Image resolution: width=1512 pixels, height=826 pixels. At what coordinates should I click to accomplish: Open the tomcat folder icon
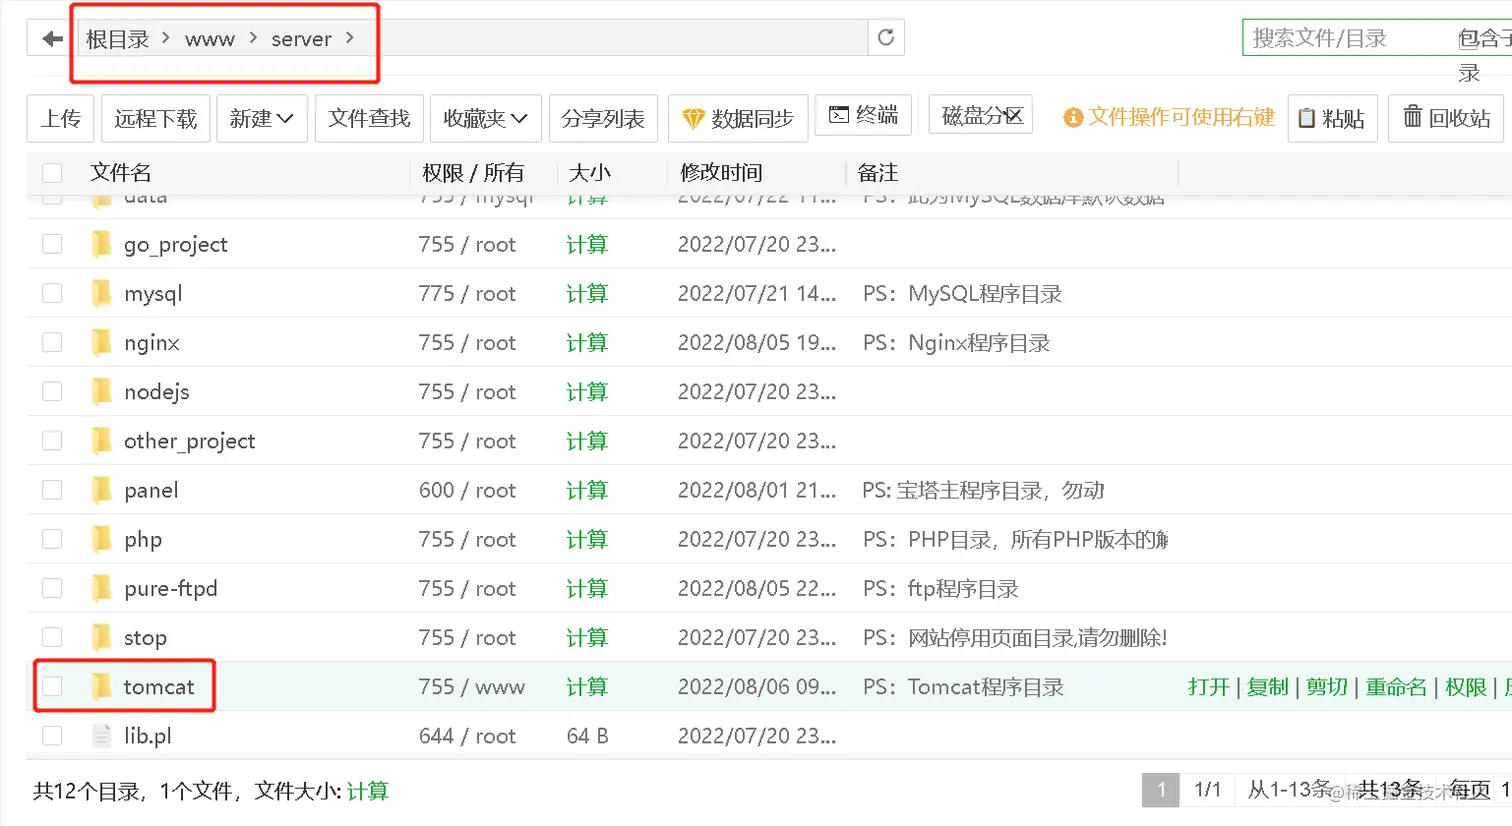coord(102,686)
